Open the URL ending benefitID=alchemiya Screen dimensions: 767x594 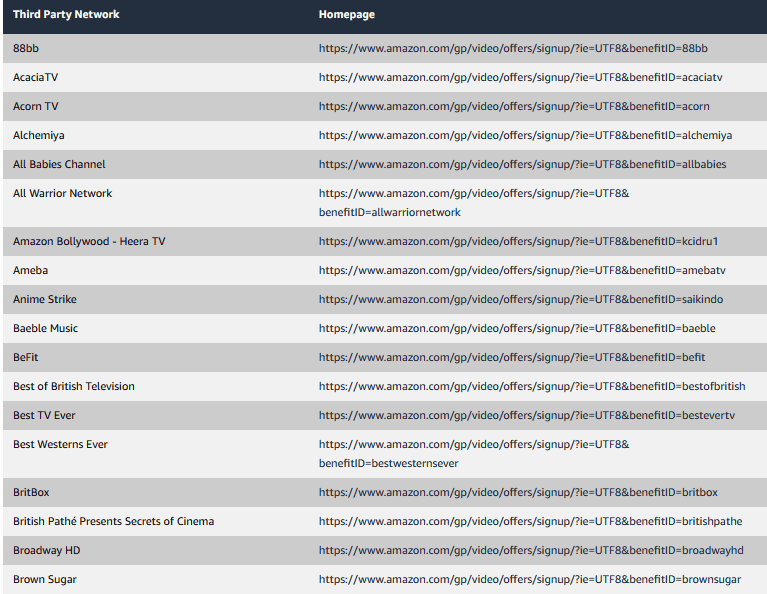[x=525, y=136]
